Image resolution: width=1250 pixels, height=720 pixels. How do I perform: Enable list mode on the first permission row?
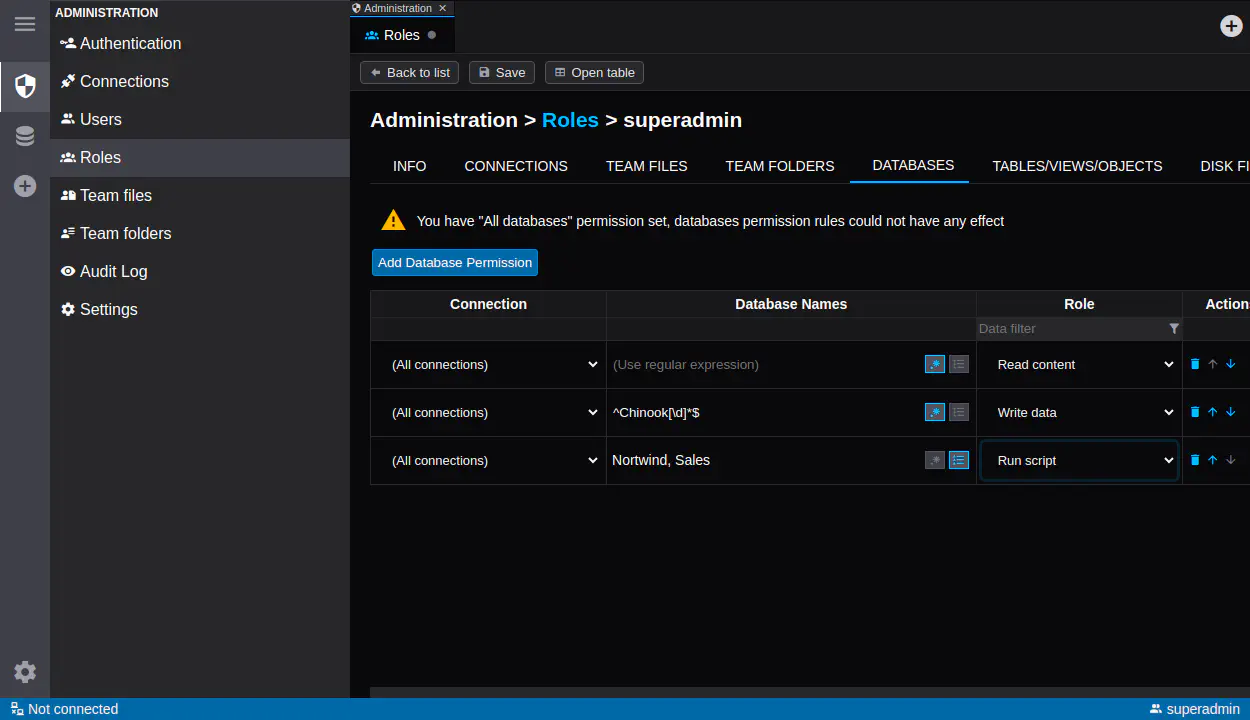pos(959,364)
